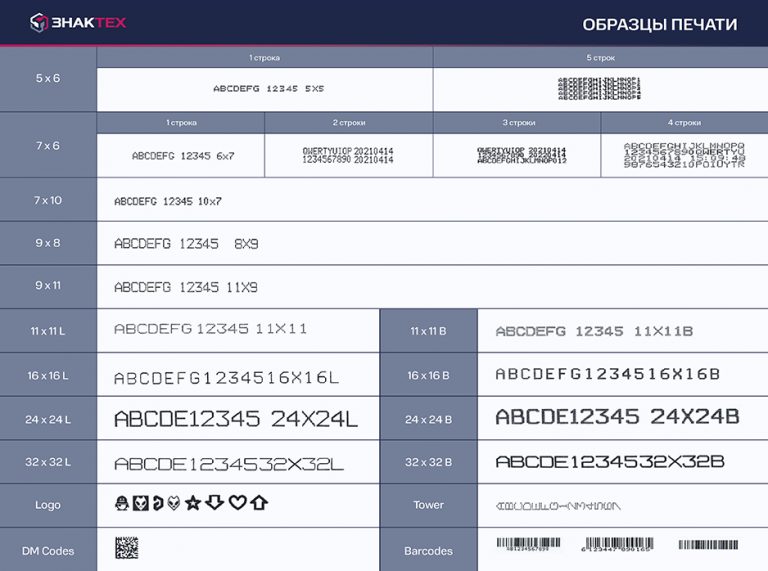
Task: Click the 'ABCDEFG 12345 11X11B' bold sample
Action: 594,332
